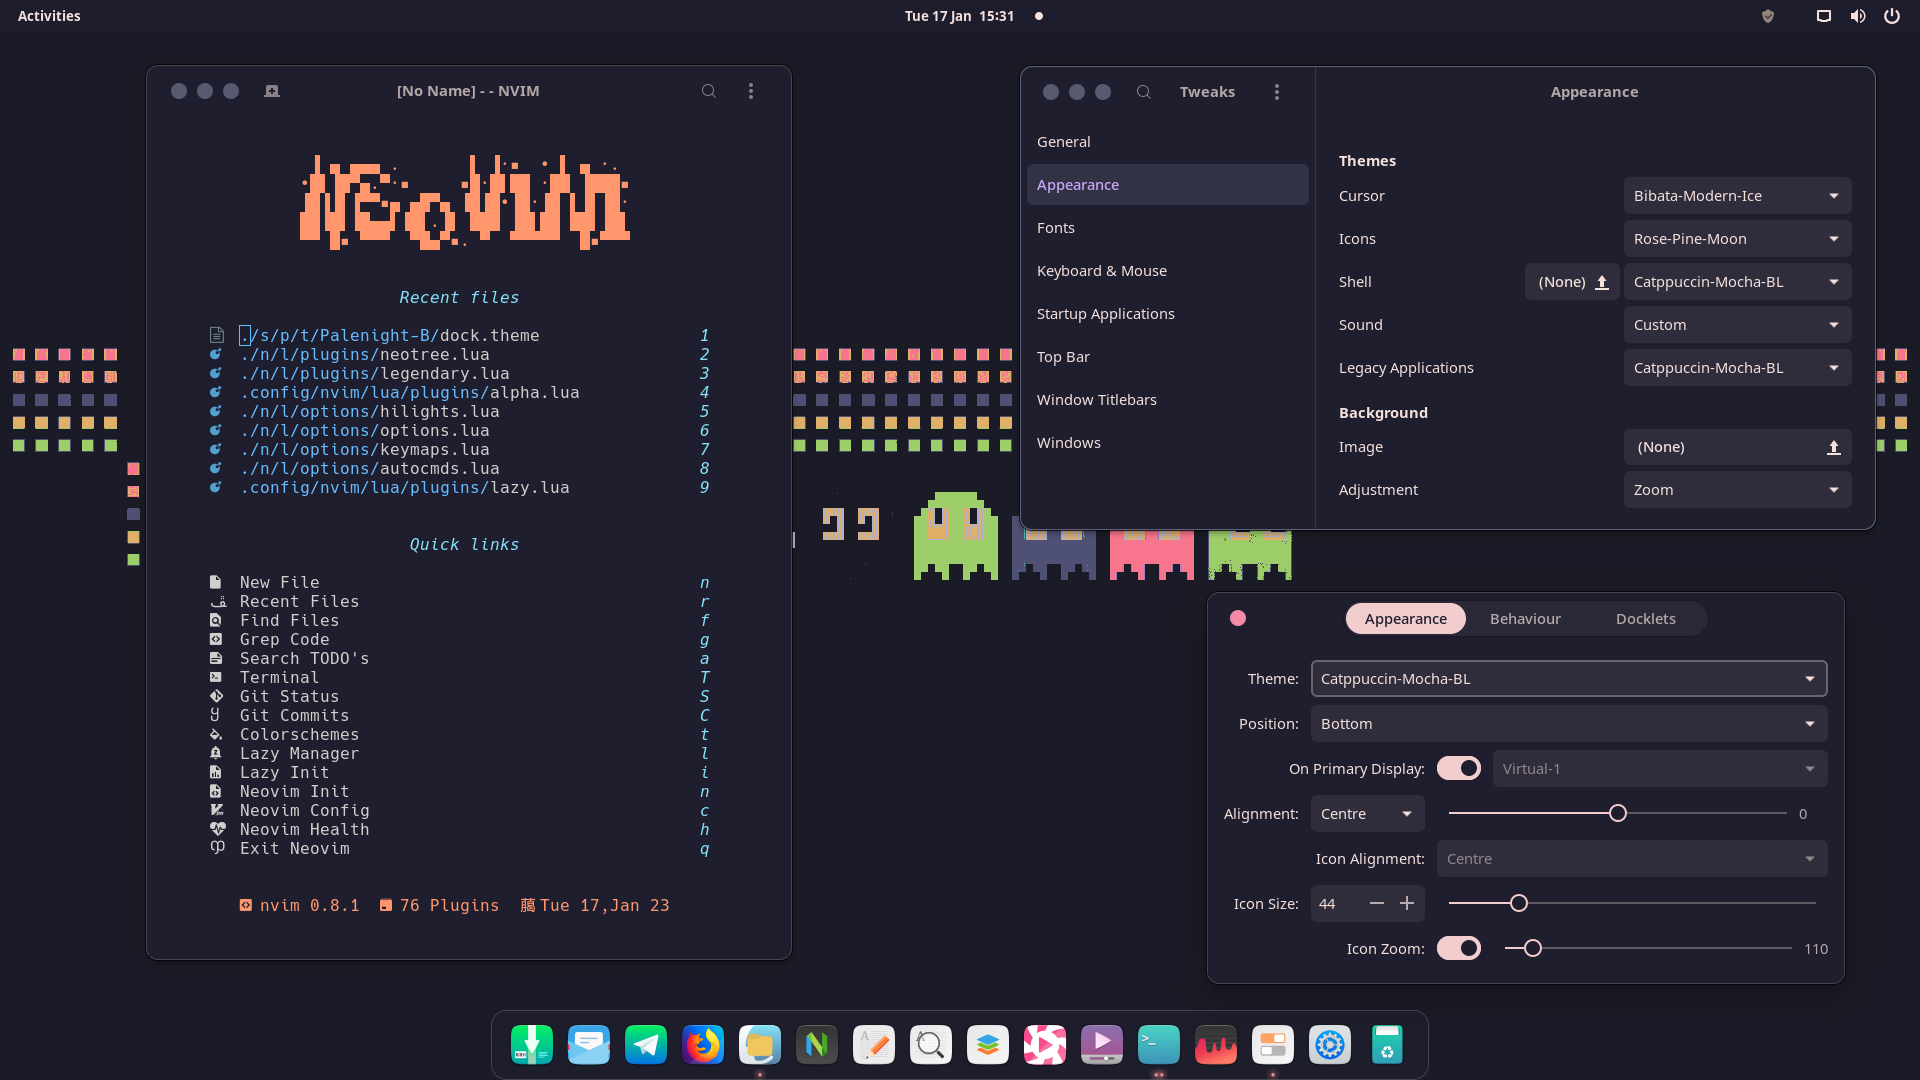This screenshot has width=1920, height=1080.
Task: Decrease icon size with minus button
Action: click(x=1377, y=903)
